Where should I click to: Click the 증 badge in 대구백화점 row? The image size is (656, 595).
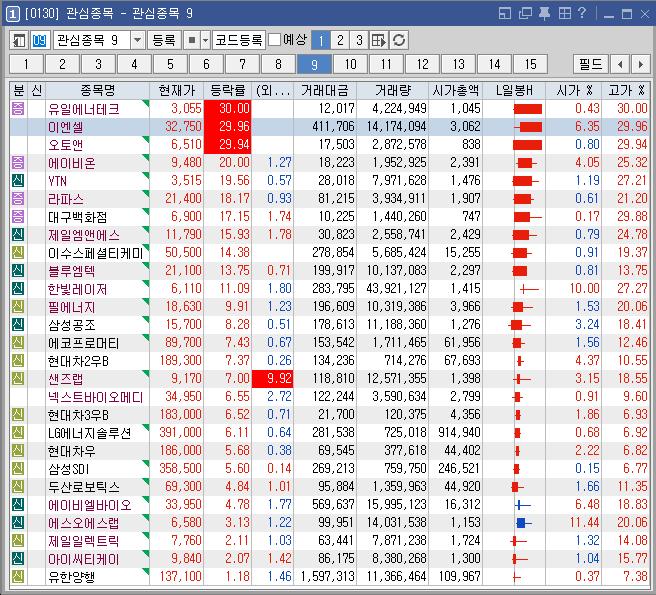point(18,217)
